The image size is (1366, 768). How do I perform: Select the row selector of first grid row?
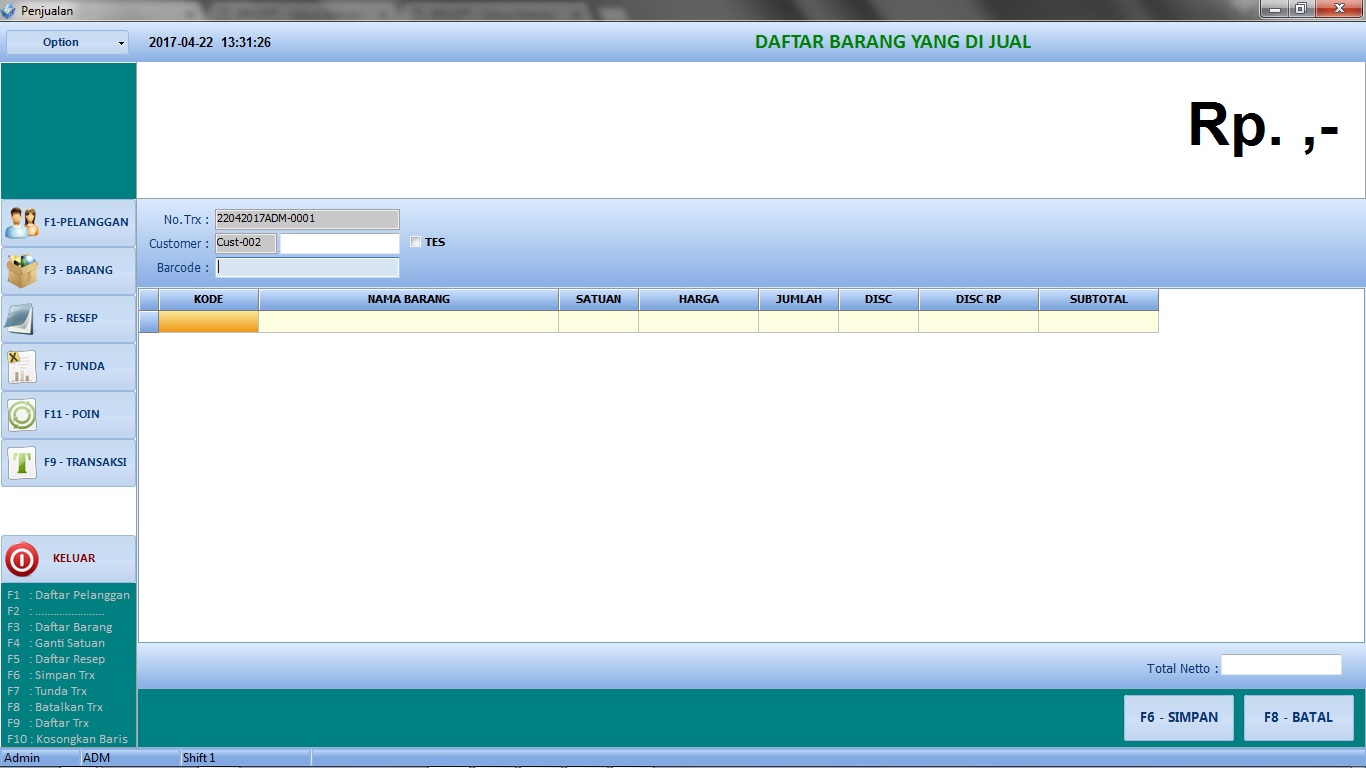(148, 322)
